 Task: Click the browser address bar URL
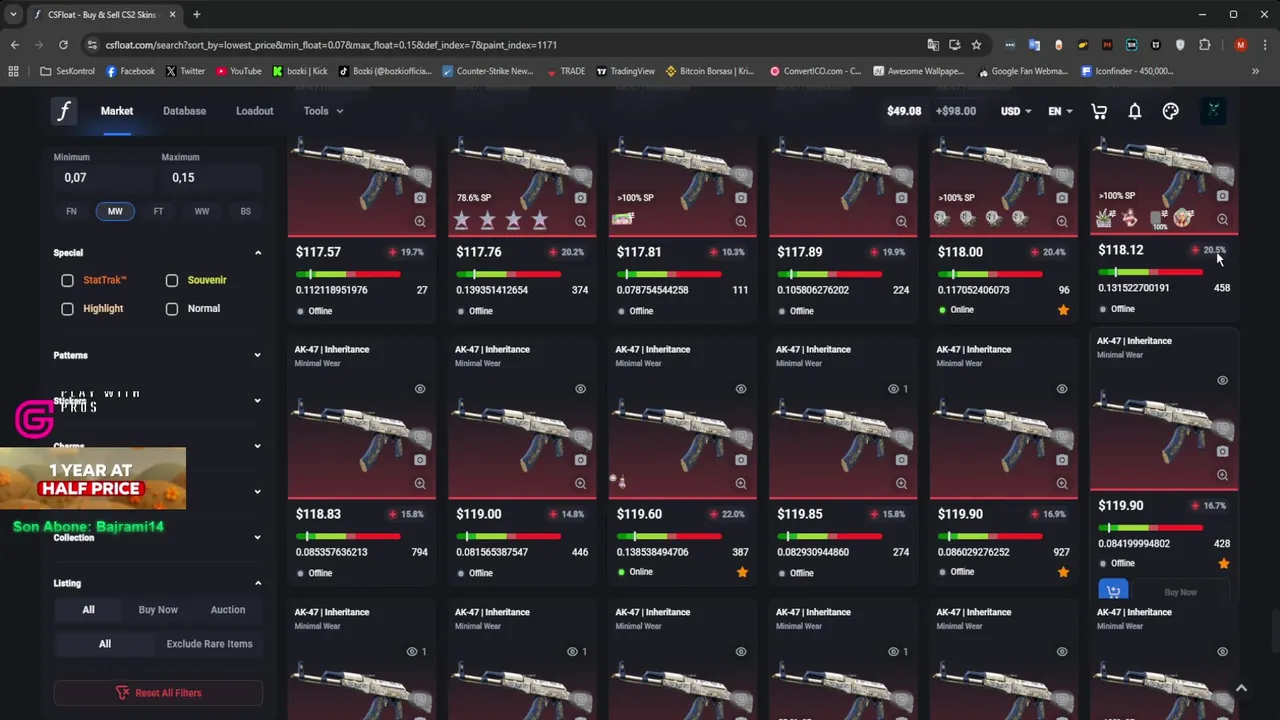(331, 45)
